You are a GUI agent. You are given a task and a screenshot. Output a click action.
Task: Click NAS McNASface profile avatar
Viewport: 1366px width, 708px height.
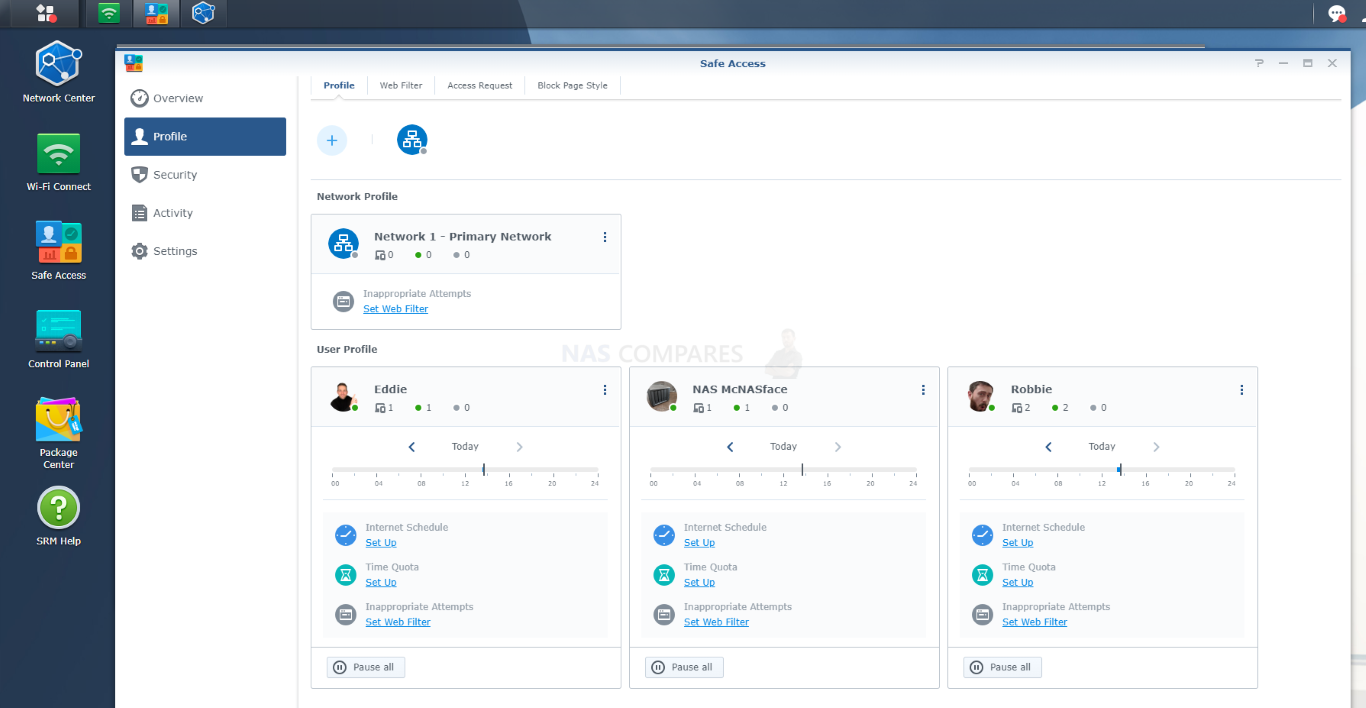(x=662, y=396)
